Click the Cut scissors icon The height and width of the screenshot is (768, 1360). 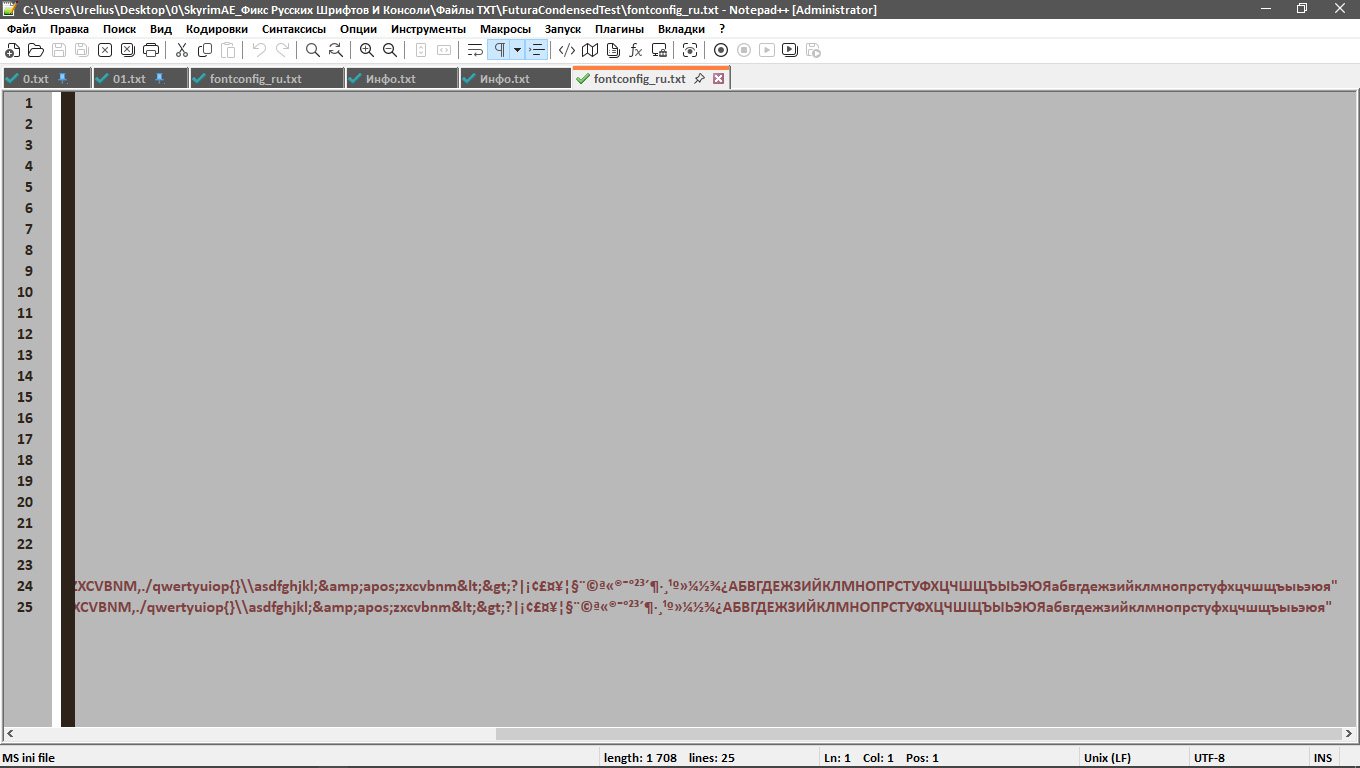point(182,50)
